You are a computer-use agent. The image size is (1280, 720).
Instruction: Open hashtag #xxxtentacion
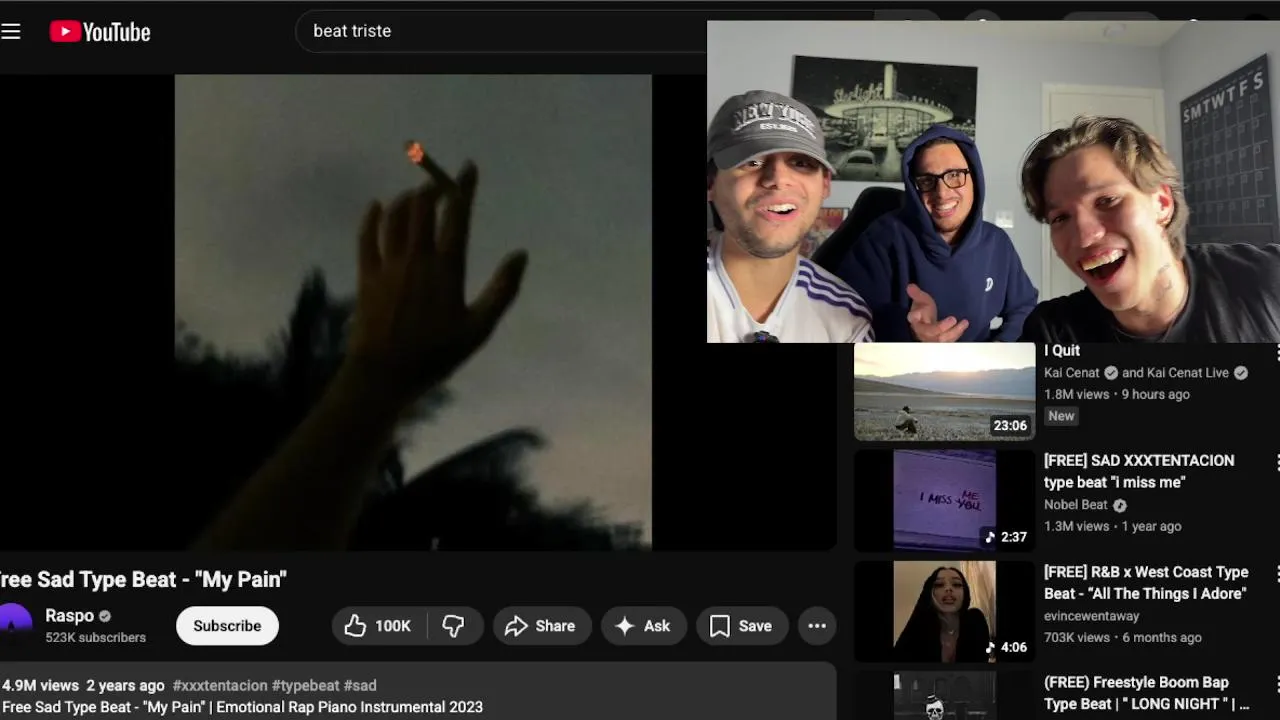tap(220, 686)
